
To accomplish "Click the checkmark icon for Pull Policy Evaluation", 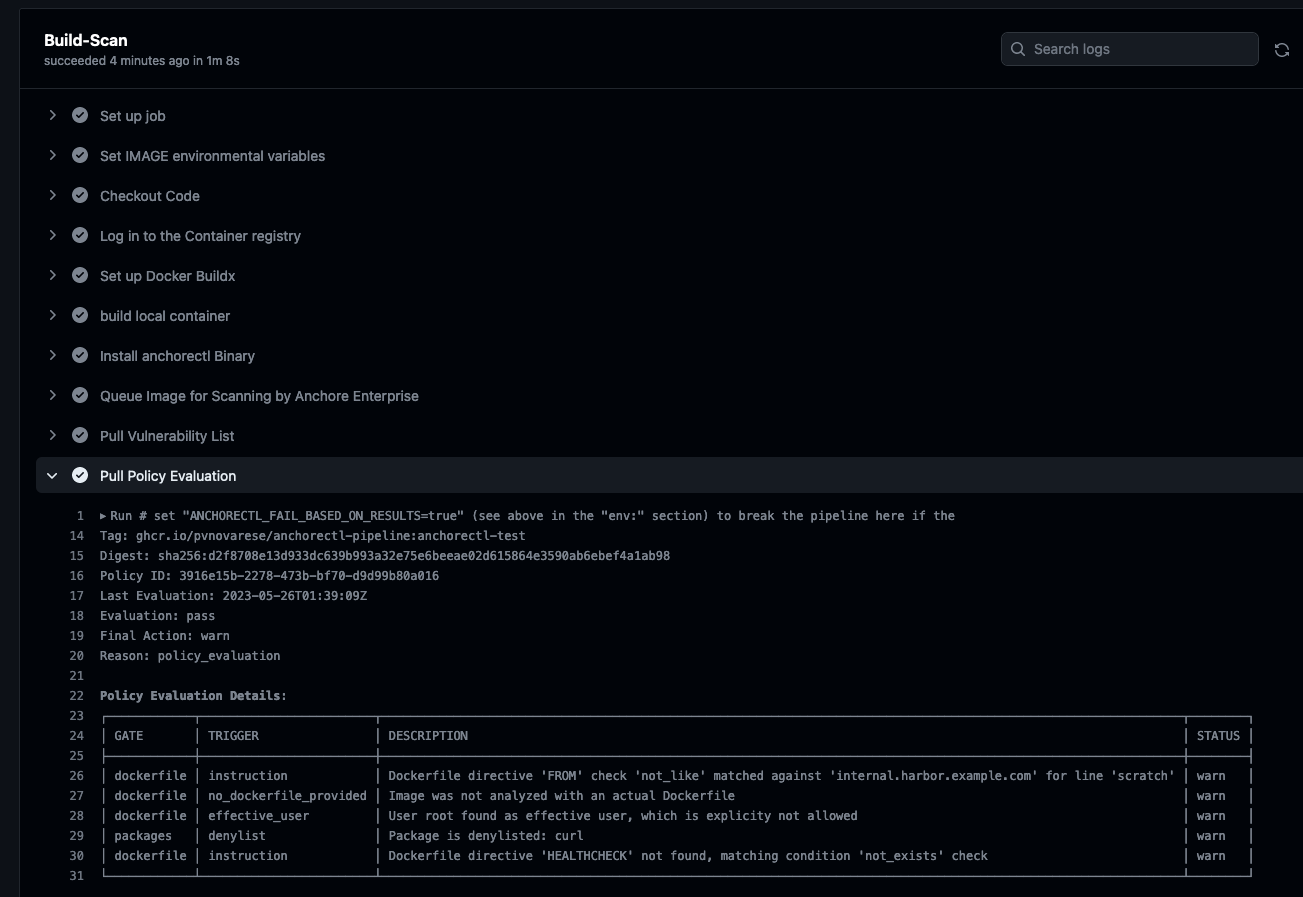I will point(80,476).
